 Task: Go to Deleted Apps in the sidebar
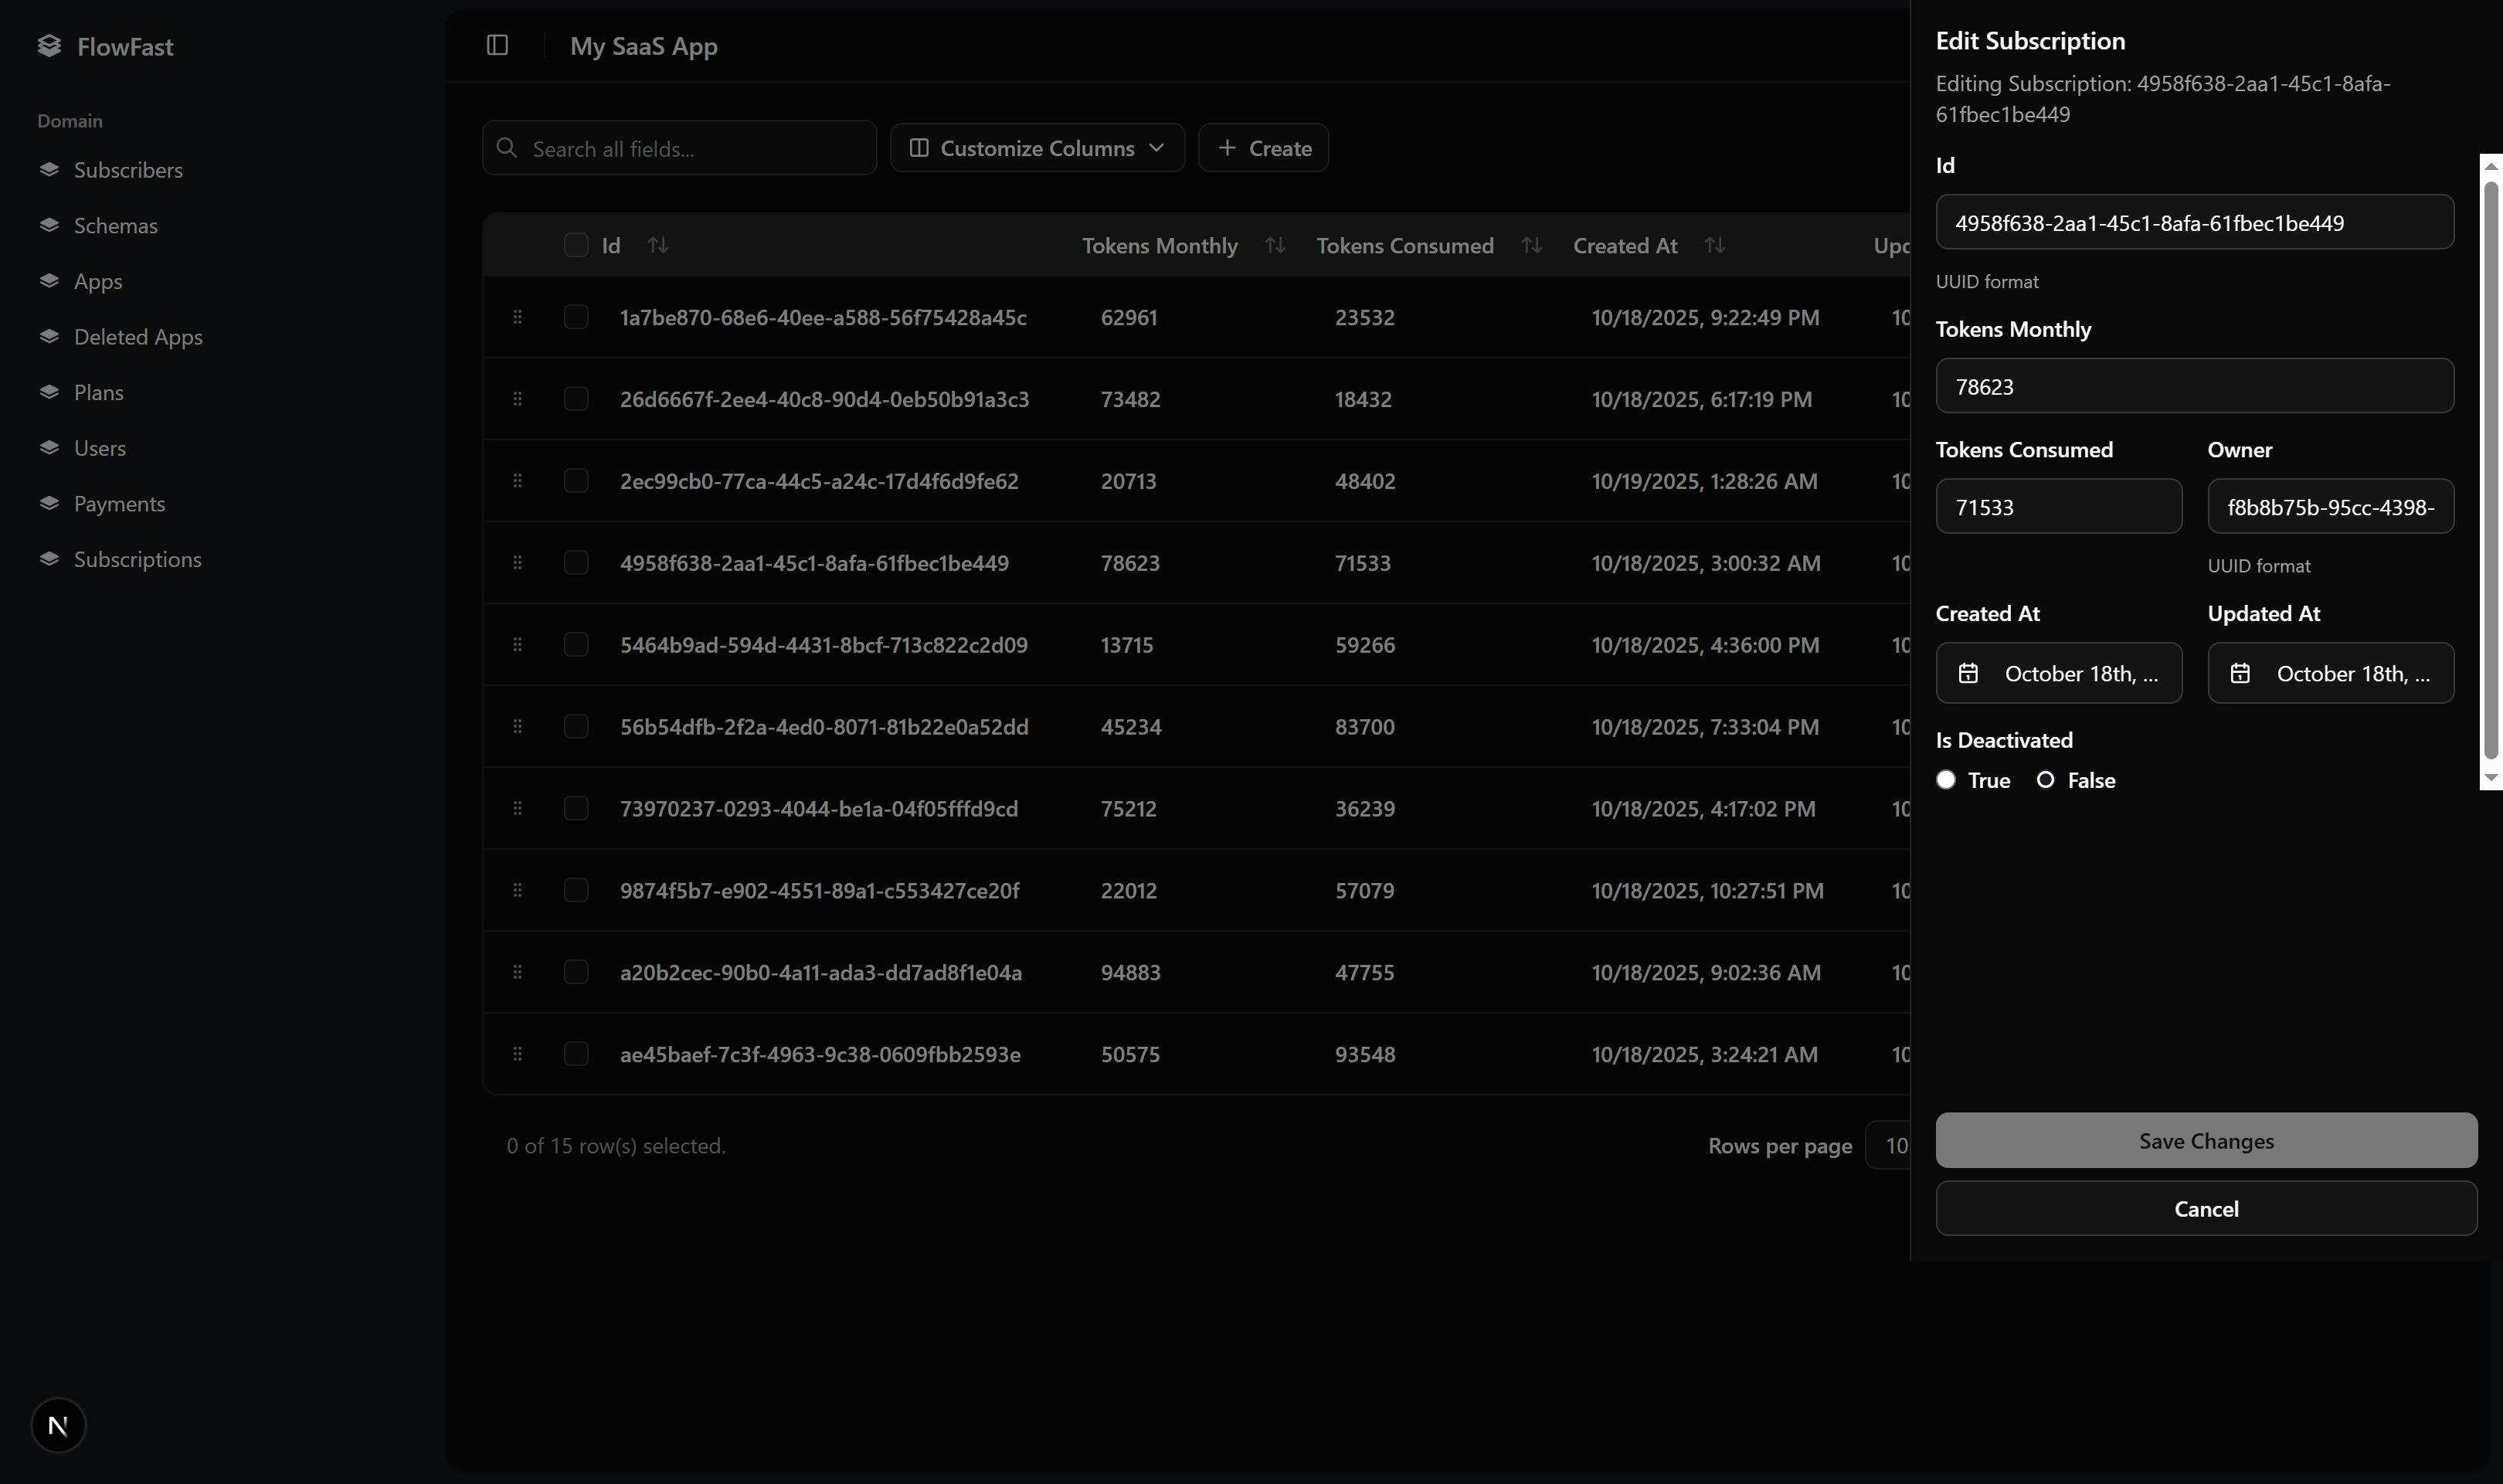138,337
